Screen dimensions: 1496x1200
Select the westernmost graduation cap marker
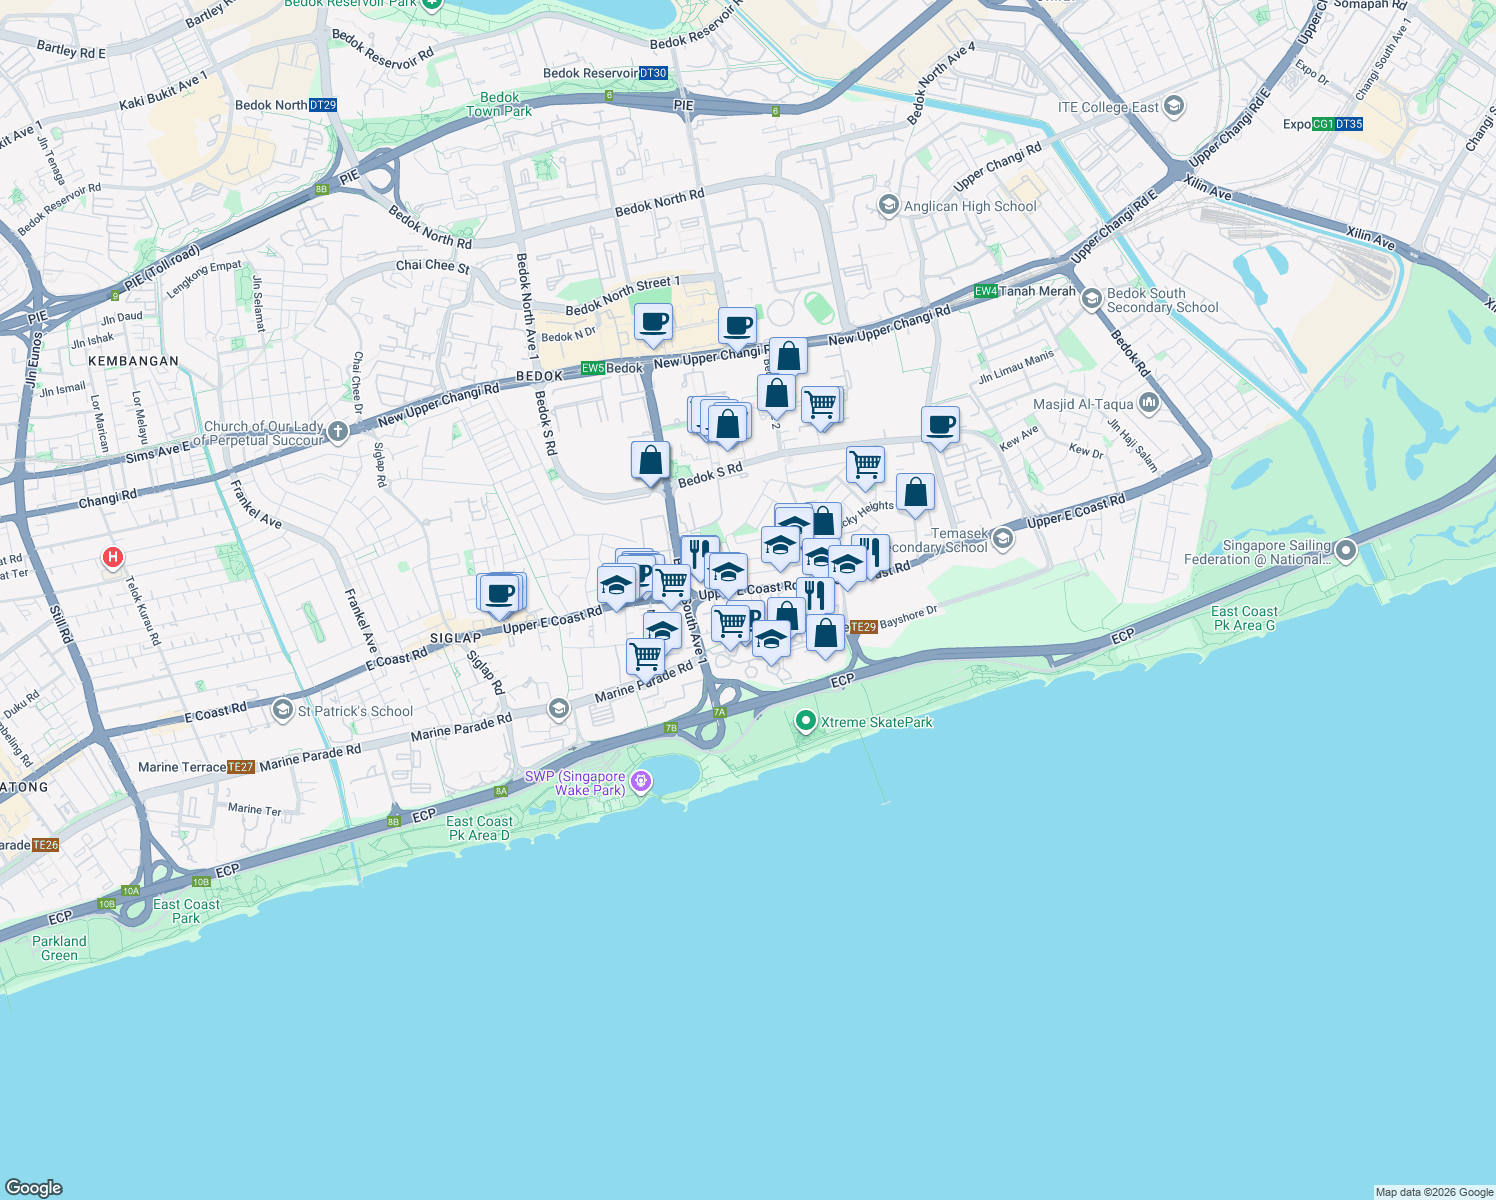(616, 586)
